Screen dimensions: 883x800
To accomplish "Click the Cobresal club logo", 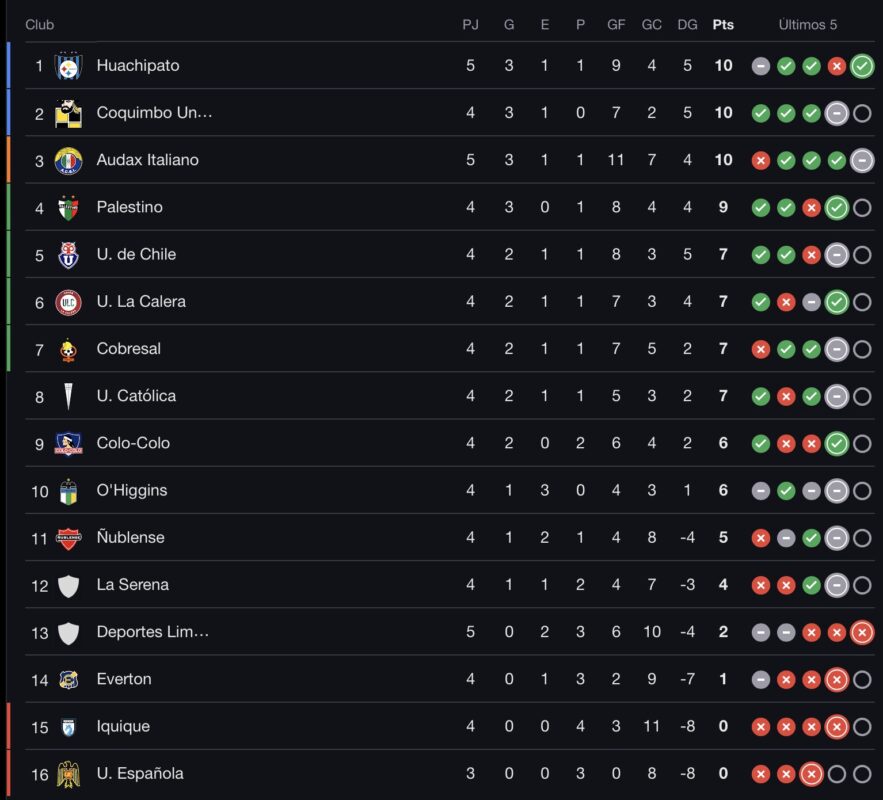I will (x=70, y=348).
